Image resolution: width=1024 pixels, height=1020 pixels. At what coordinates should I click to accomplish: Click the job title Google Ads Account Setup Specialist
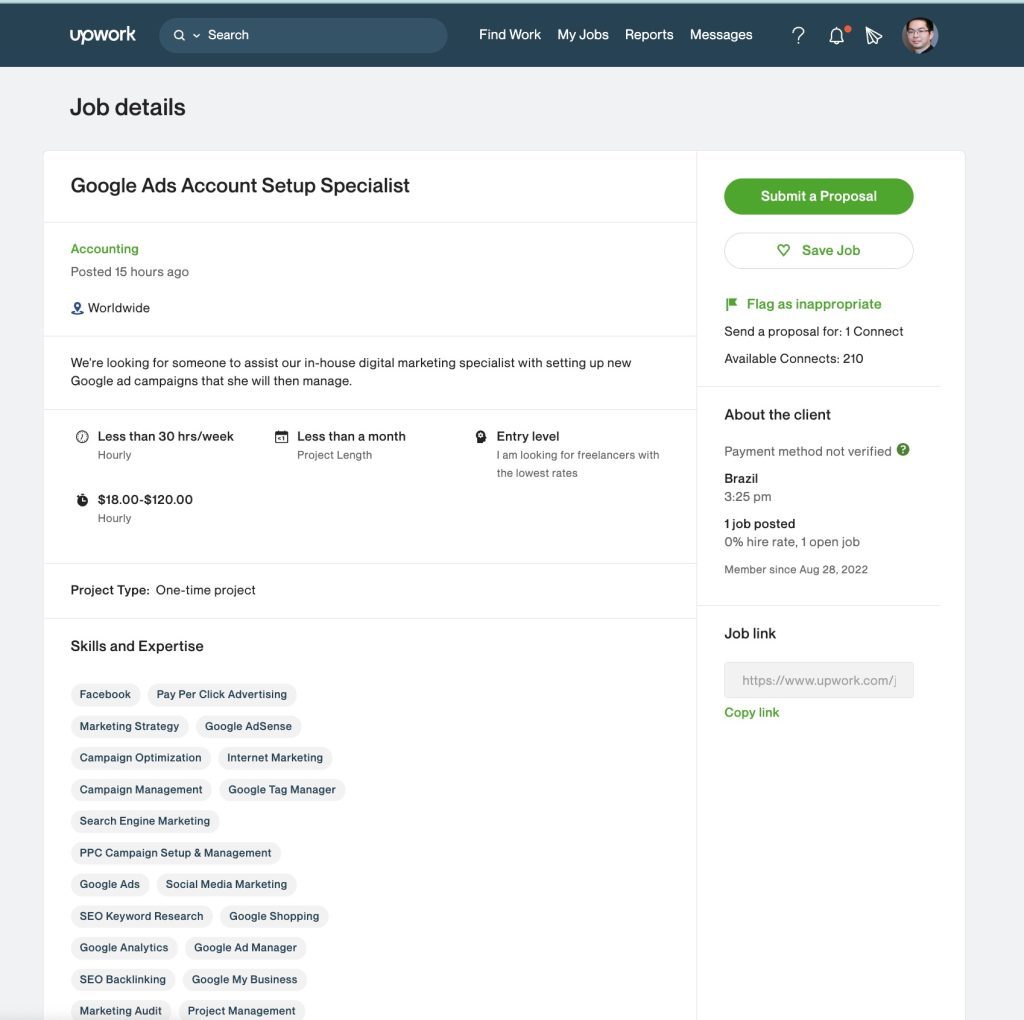tap(240, 185)
